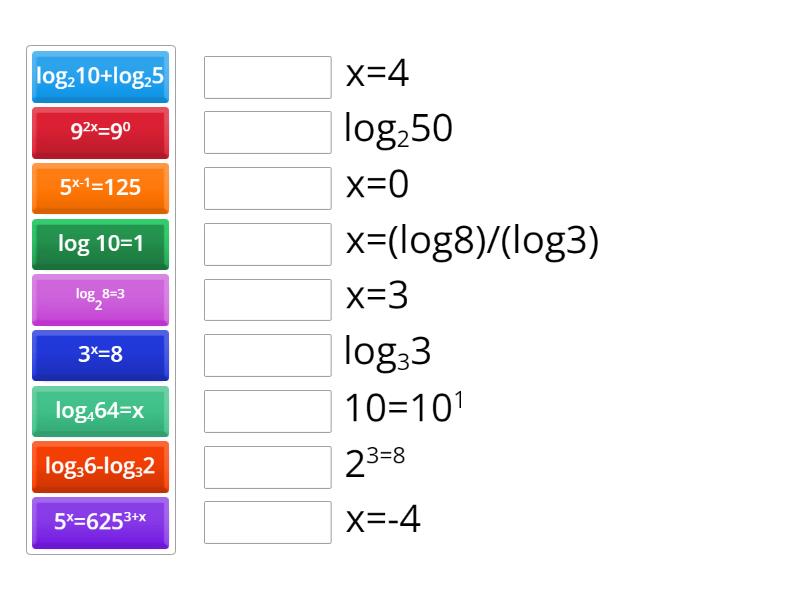Pick the log₃6-log₃2 tile
This screenshot has width=800, height=600.
pos(100,466)
